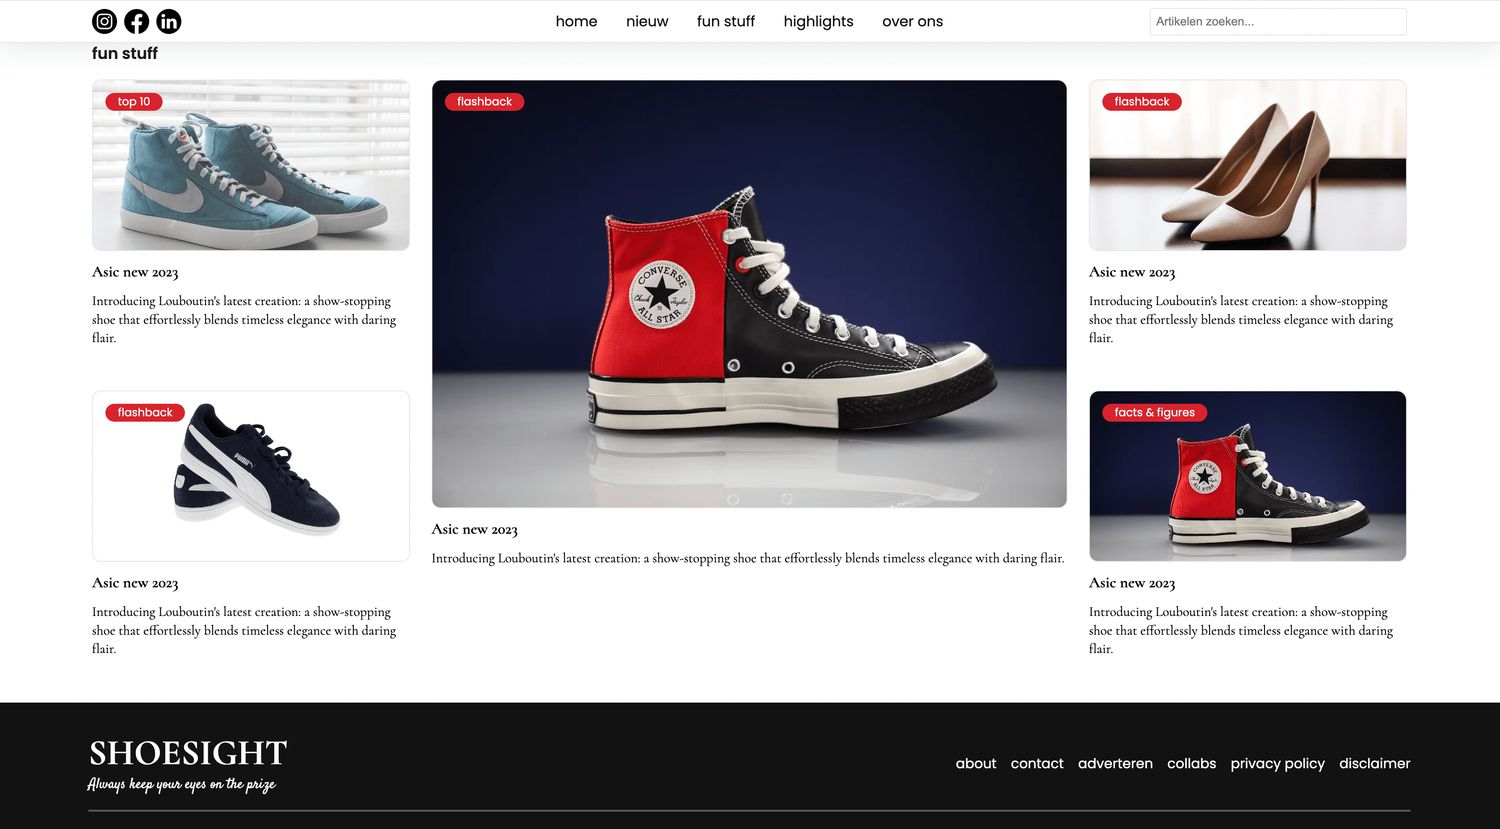Open the disclaimer footer link
Viewport: 1500px width, 829px height.
[1375, 763]
